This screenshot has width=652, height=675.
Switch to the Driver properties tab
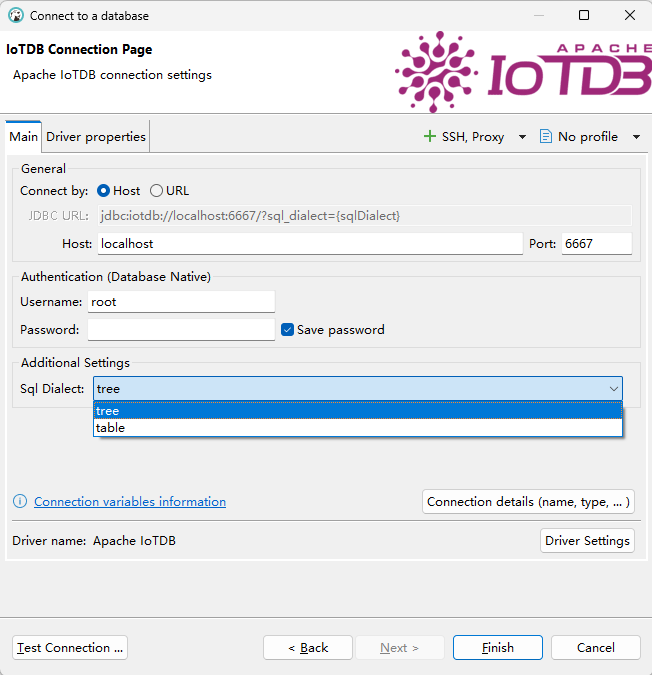[x=96, y=137]
